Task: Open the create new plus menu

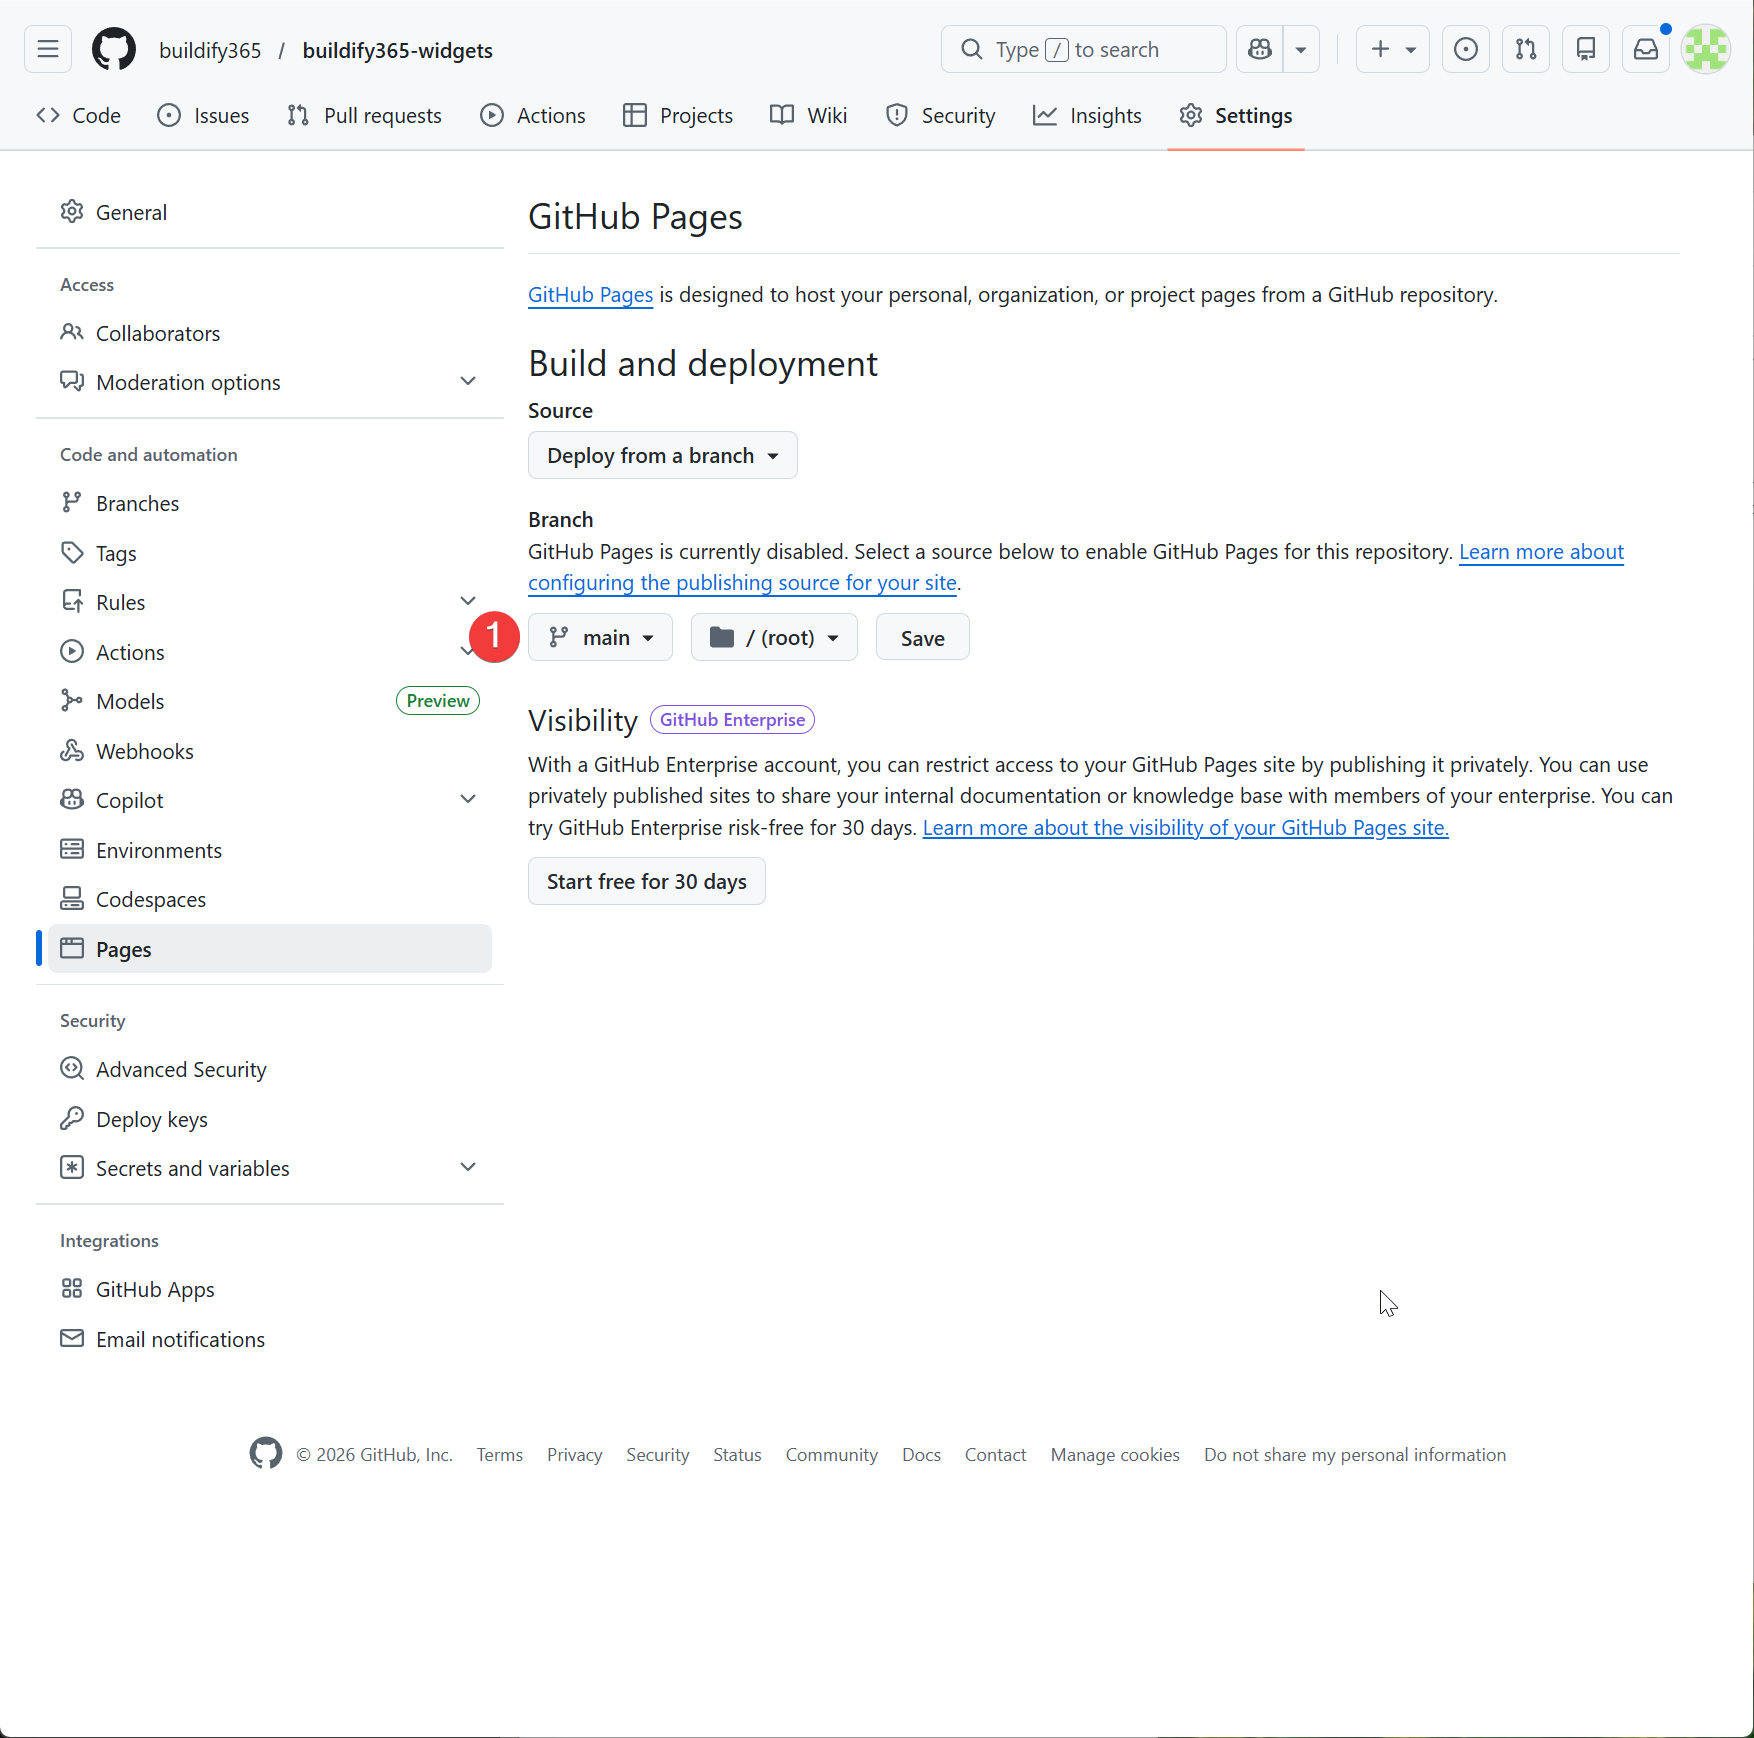Action: click(x=1393, y=49)
